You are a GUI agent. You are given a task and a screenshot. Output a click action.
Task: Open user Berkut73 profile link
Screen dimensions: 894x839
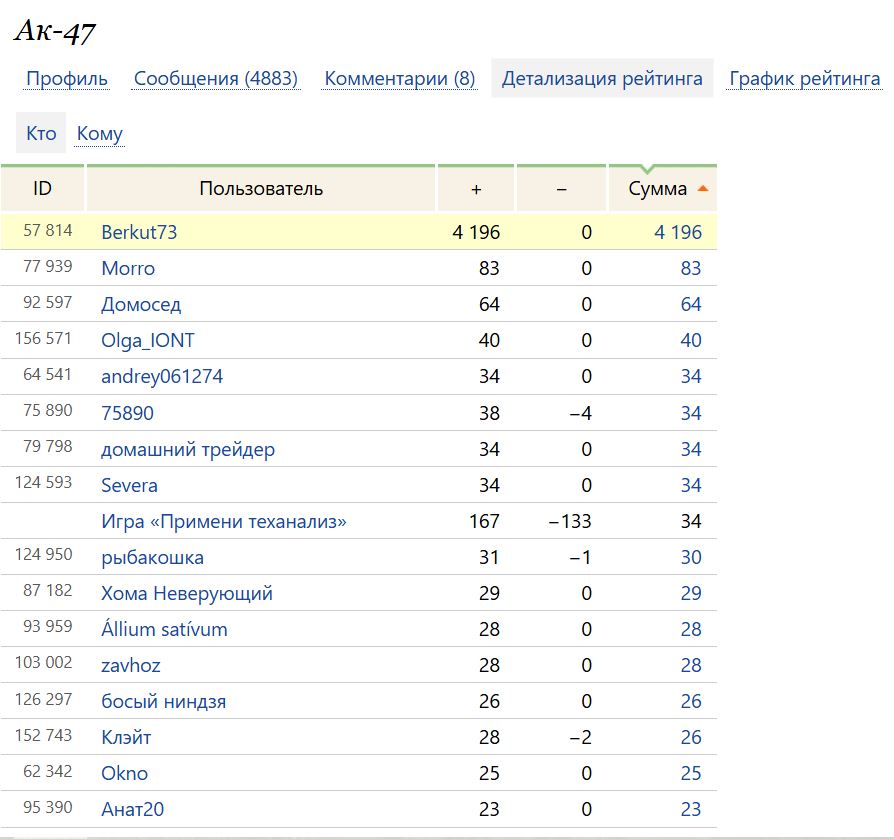(139, 232)
